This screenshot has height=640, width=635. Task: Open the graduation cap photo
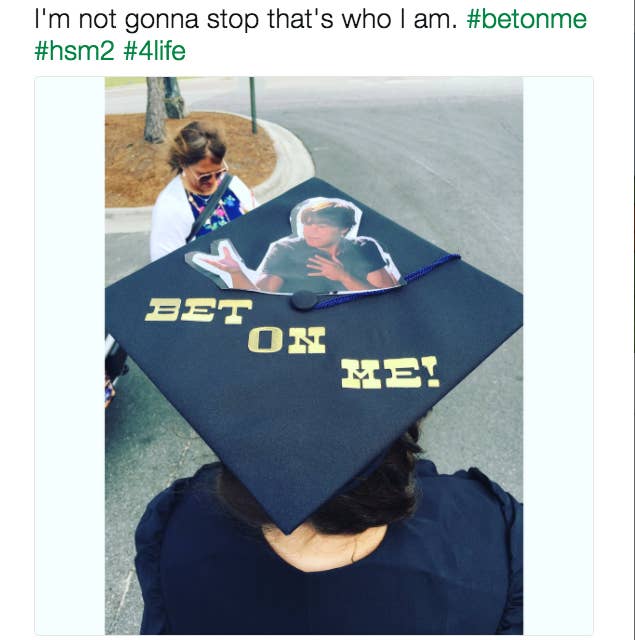(314, 356)
